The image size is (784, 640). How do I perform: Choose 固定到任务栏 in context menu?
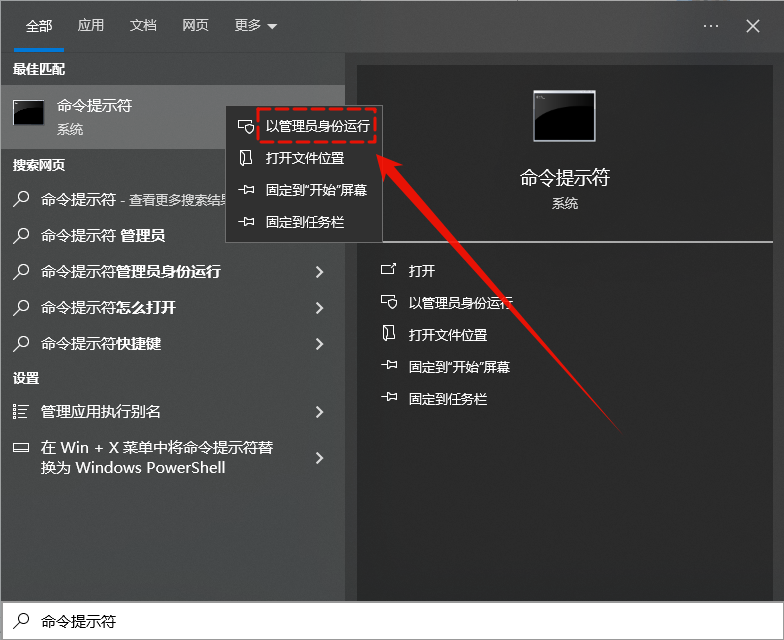tap(304, 222)
